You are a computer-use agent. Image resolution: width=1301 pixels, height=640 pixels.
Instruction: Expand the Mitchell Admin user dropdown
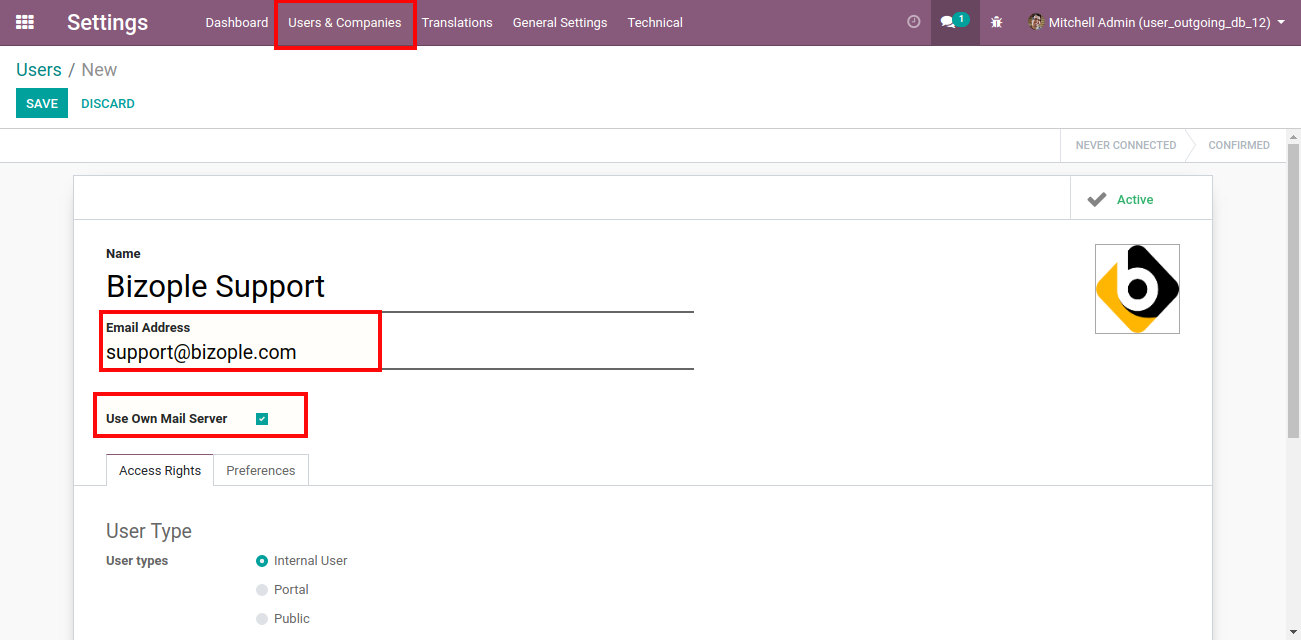[x=1157, y=22]
